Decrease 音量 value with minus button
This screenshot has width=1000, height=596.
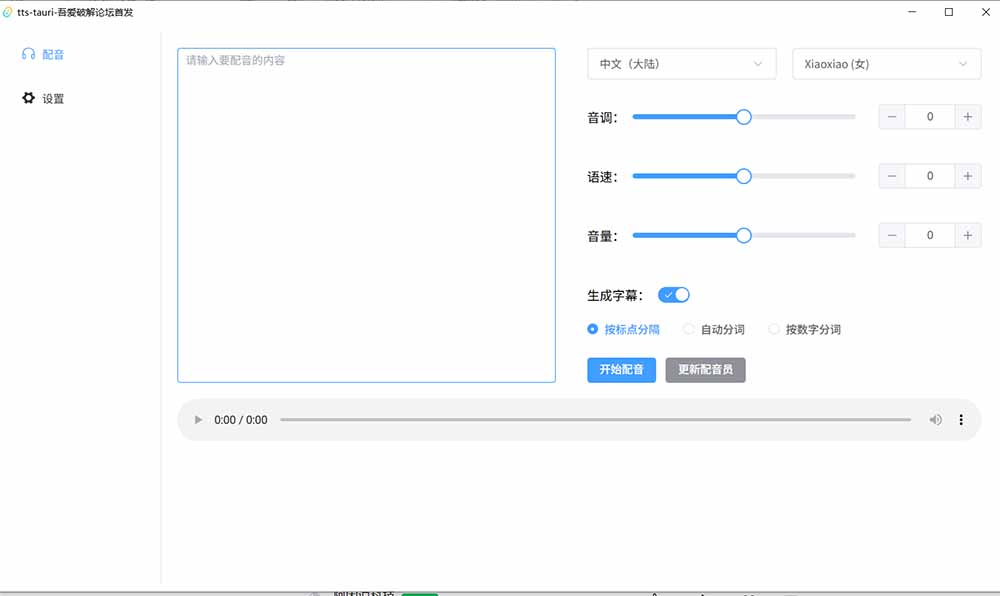pyautogui.click(x=892, y=235)
